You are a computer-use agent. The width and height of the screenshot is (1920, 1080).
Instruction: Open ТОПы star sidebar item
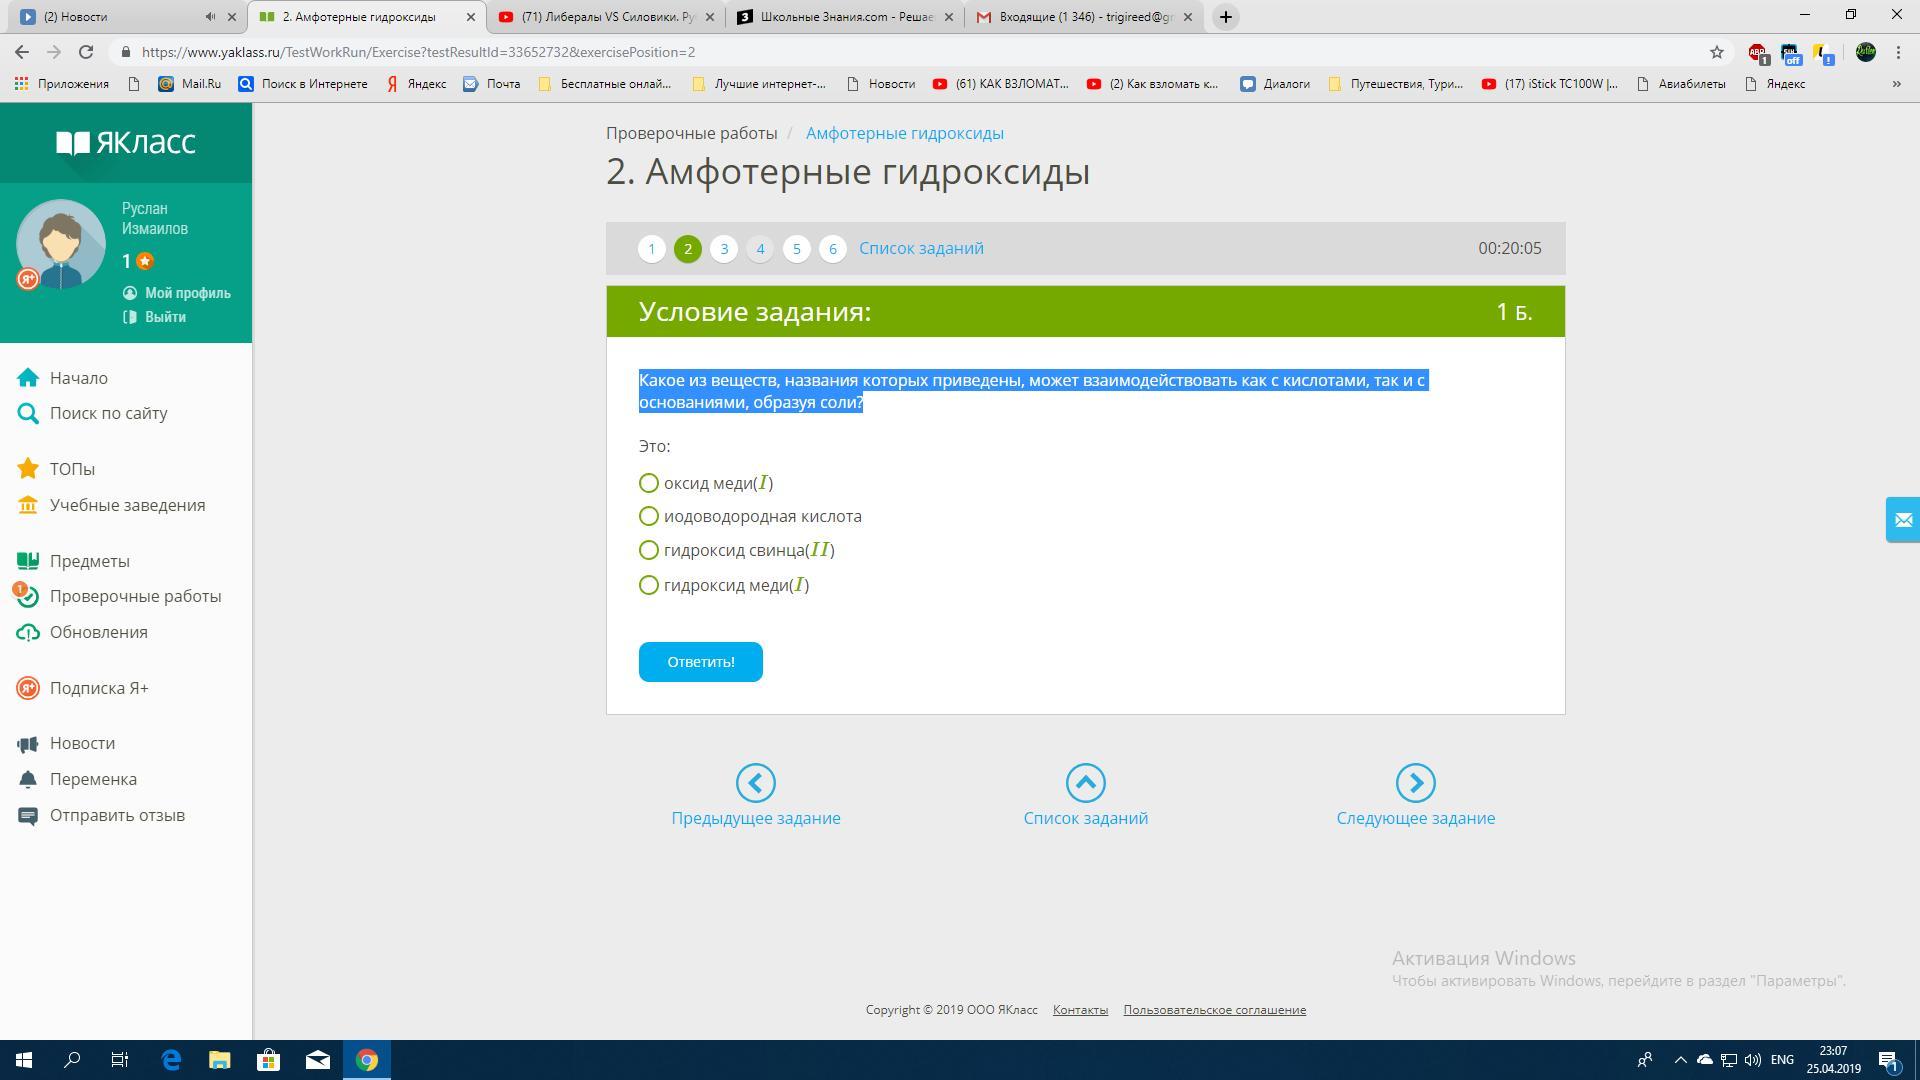72,469
